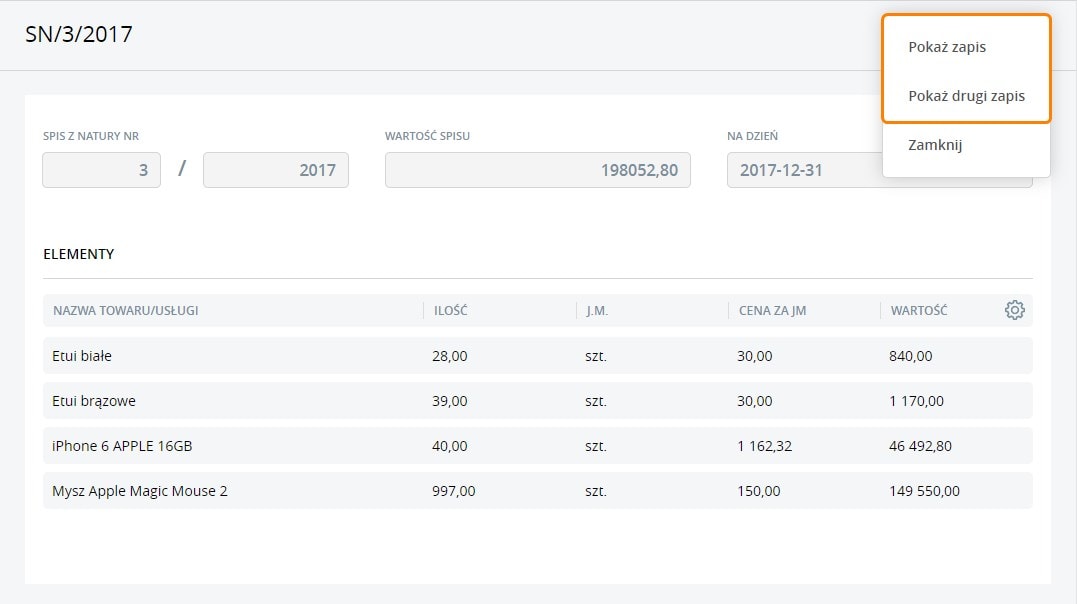
Task: Select 'Pokaż zapis' from the menu
Action: (x=947, y=47)
